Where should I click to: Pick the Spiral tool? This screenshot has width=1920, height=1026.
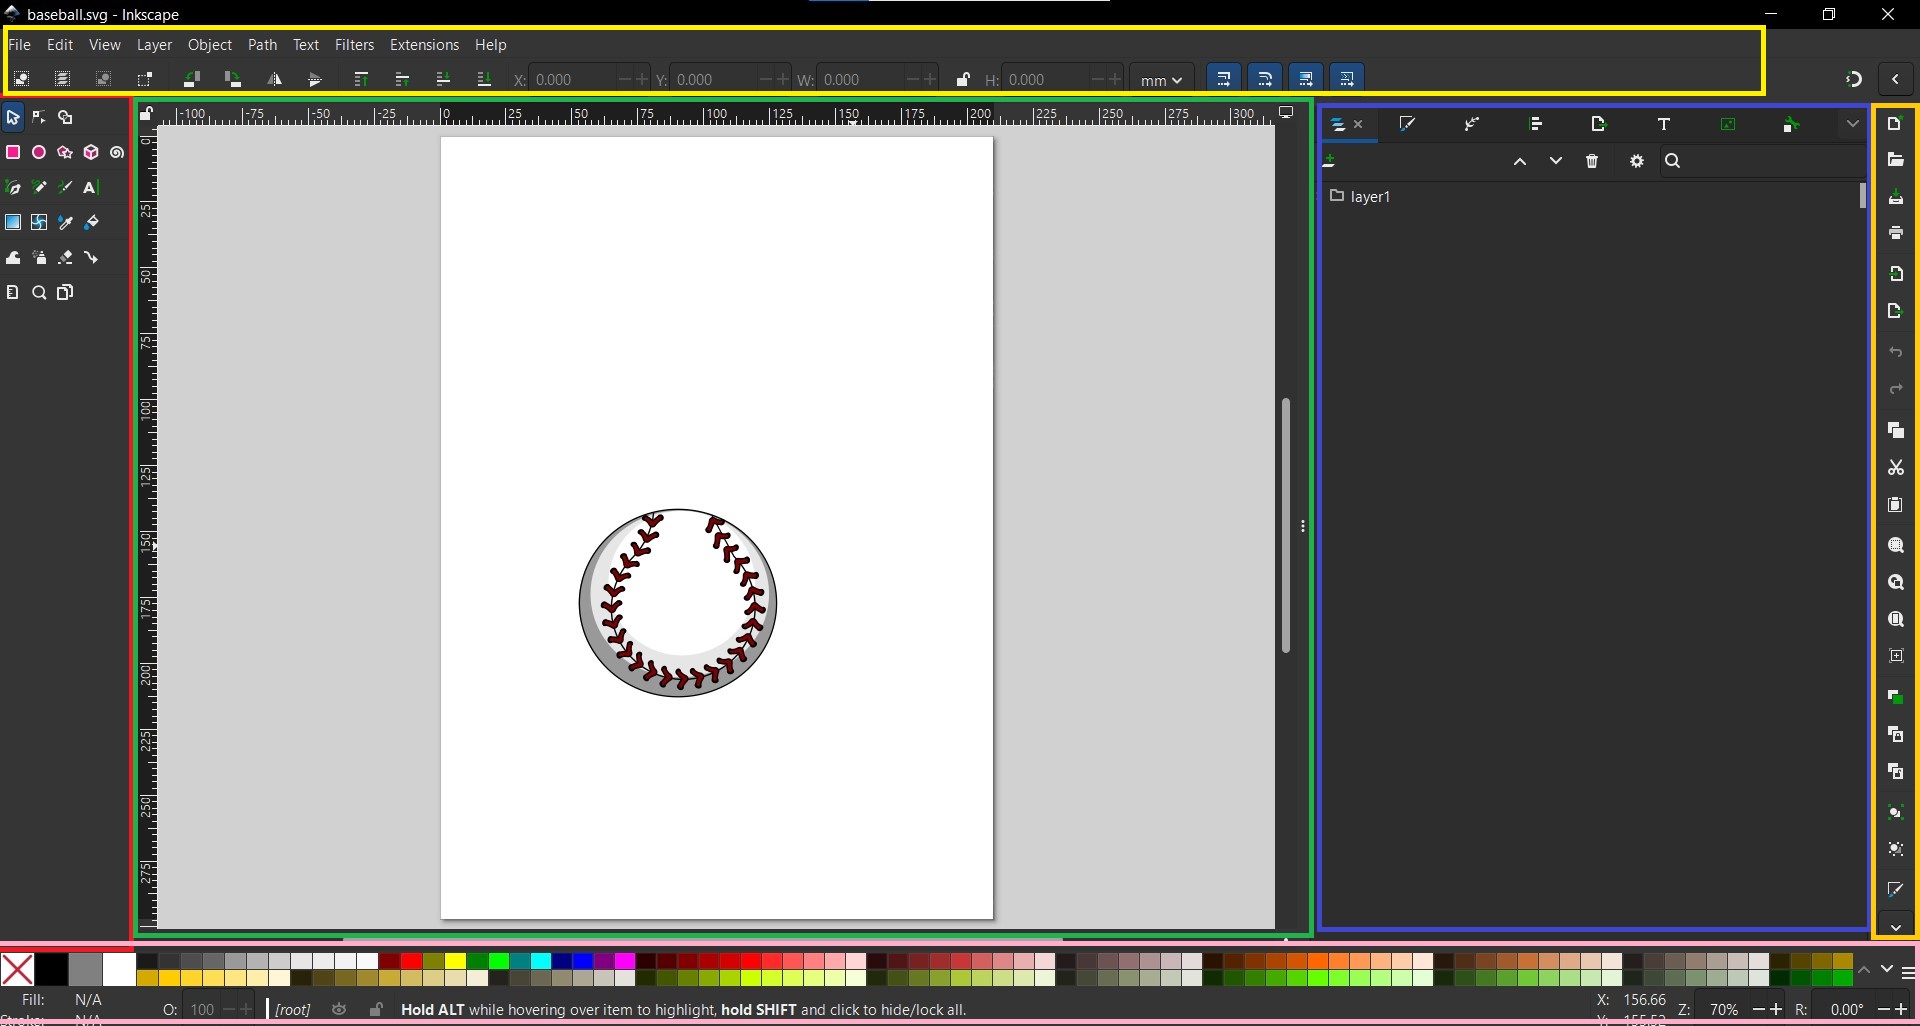coord(117,152)
